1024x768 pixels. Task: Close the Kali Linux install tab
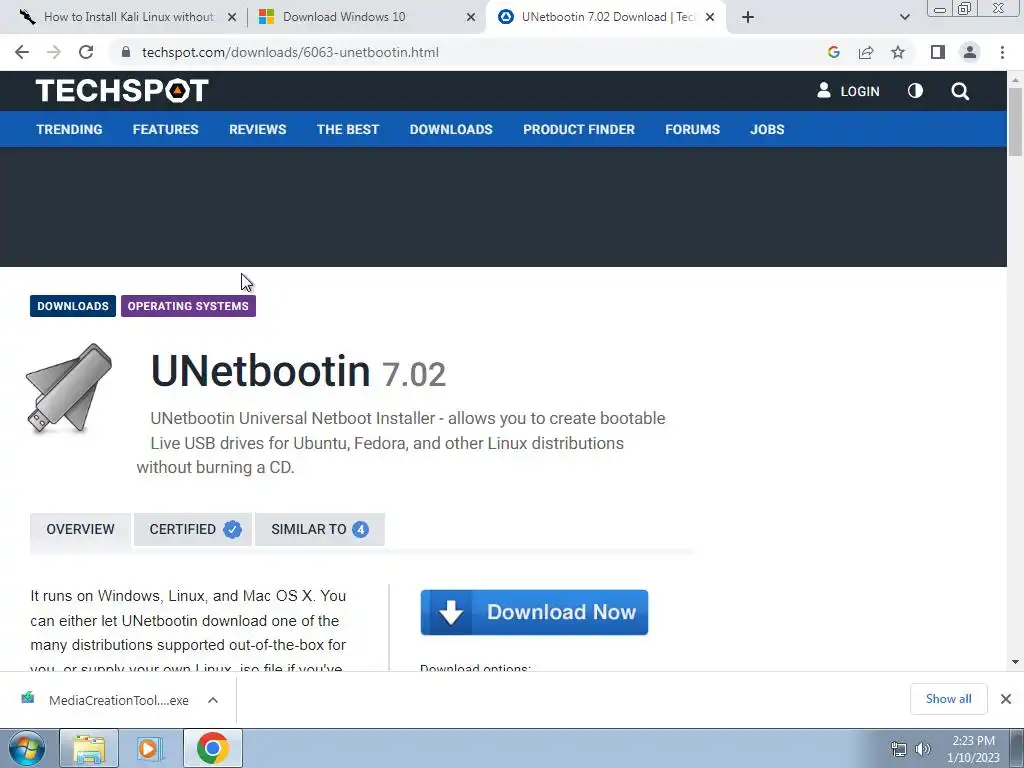(x=231, y=17)
